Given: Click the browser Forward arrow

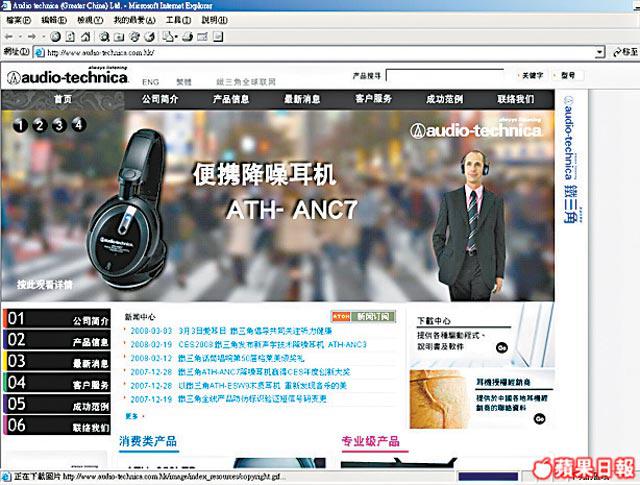Looking at the screenshot, I should [x=31, y=37].
